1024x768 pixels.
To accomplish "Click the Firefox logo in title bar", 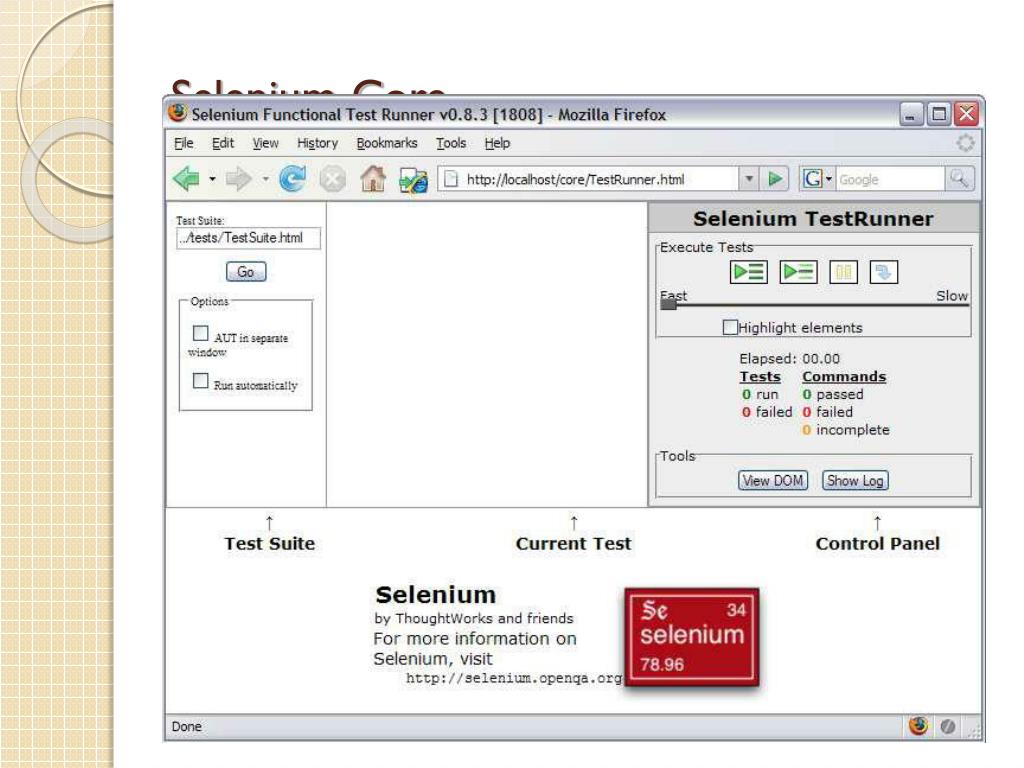I will click(x=178, y=114).
